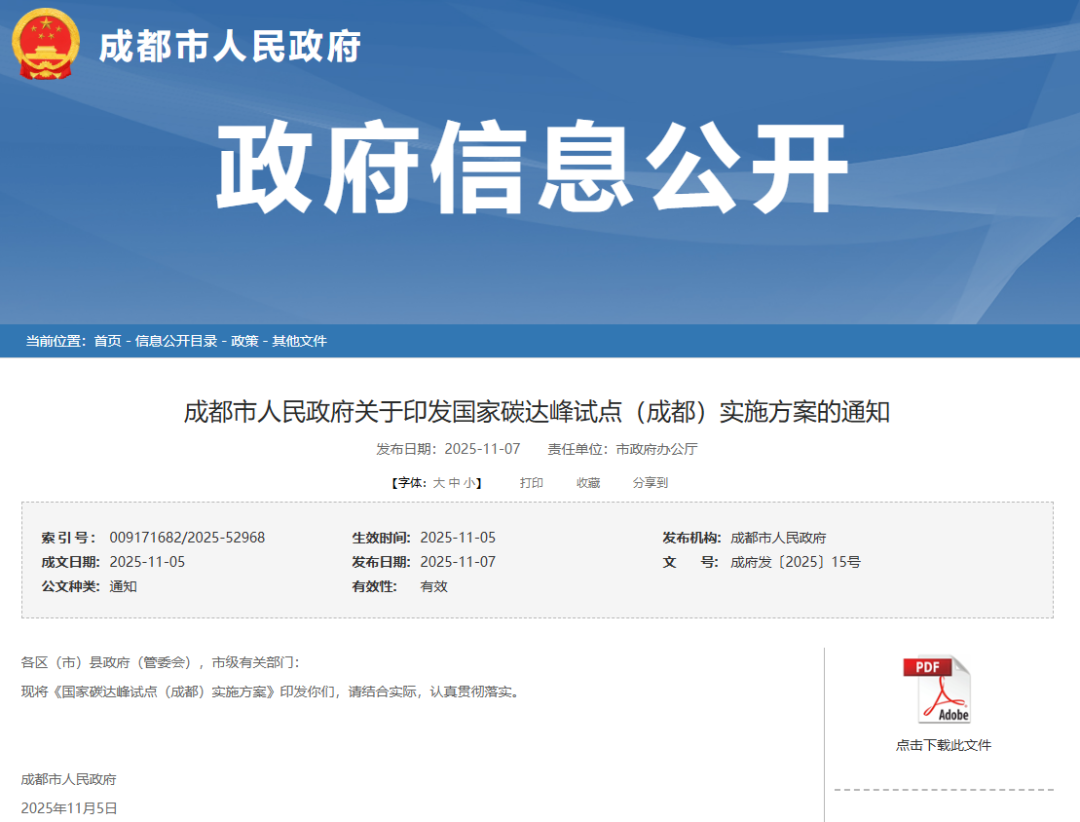Select the article title about 碳达峰试点
The height and width of the screenshot is (822, 1080).
[x=540, y=411]
